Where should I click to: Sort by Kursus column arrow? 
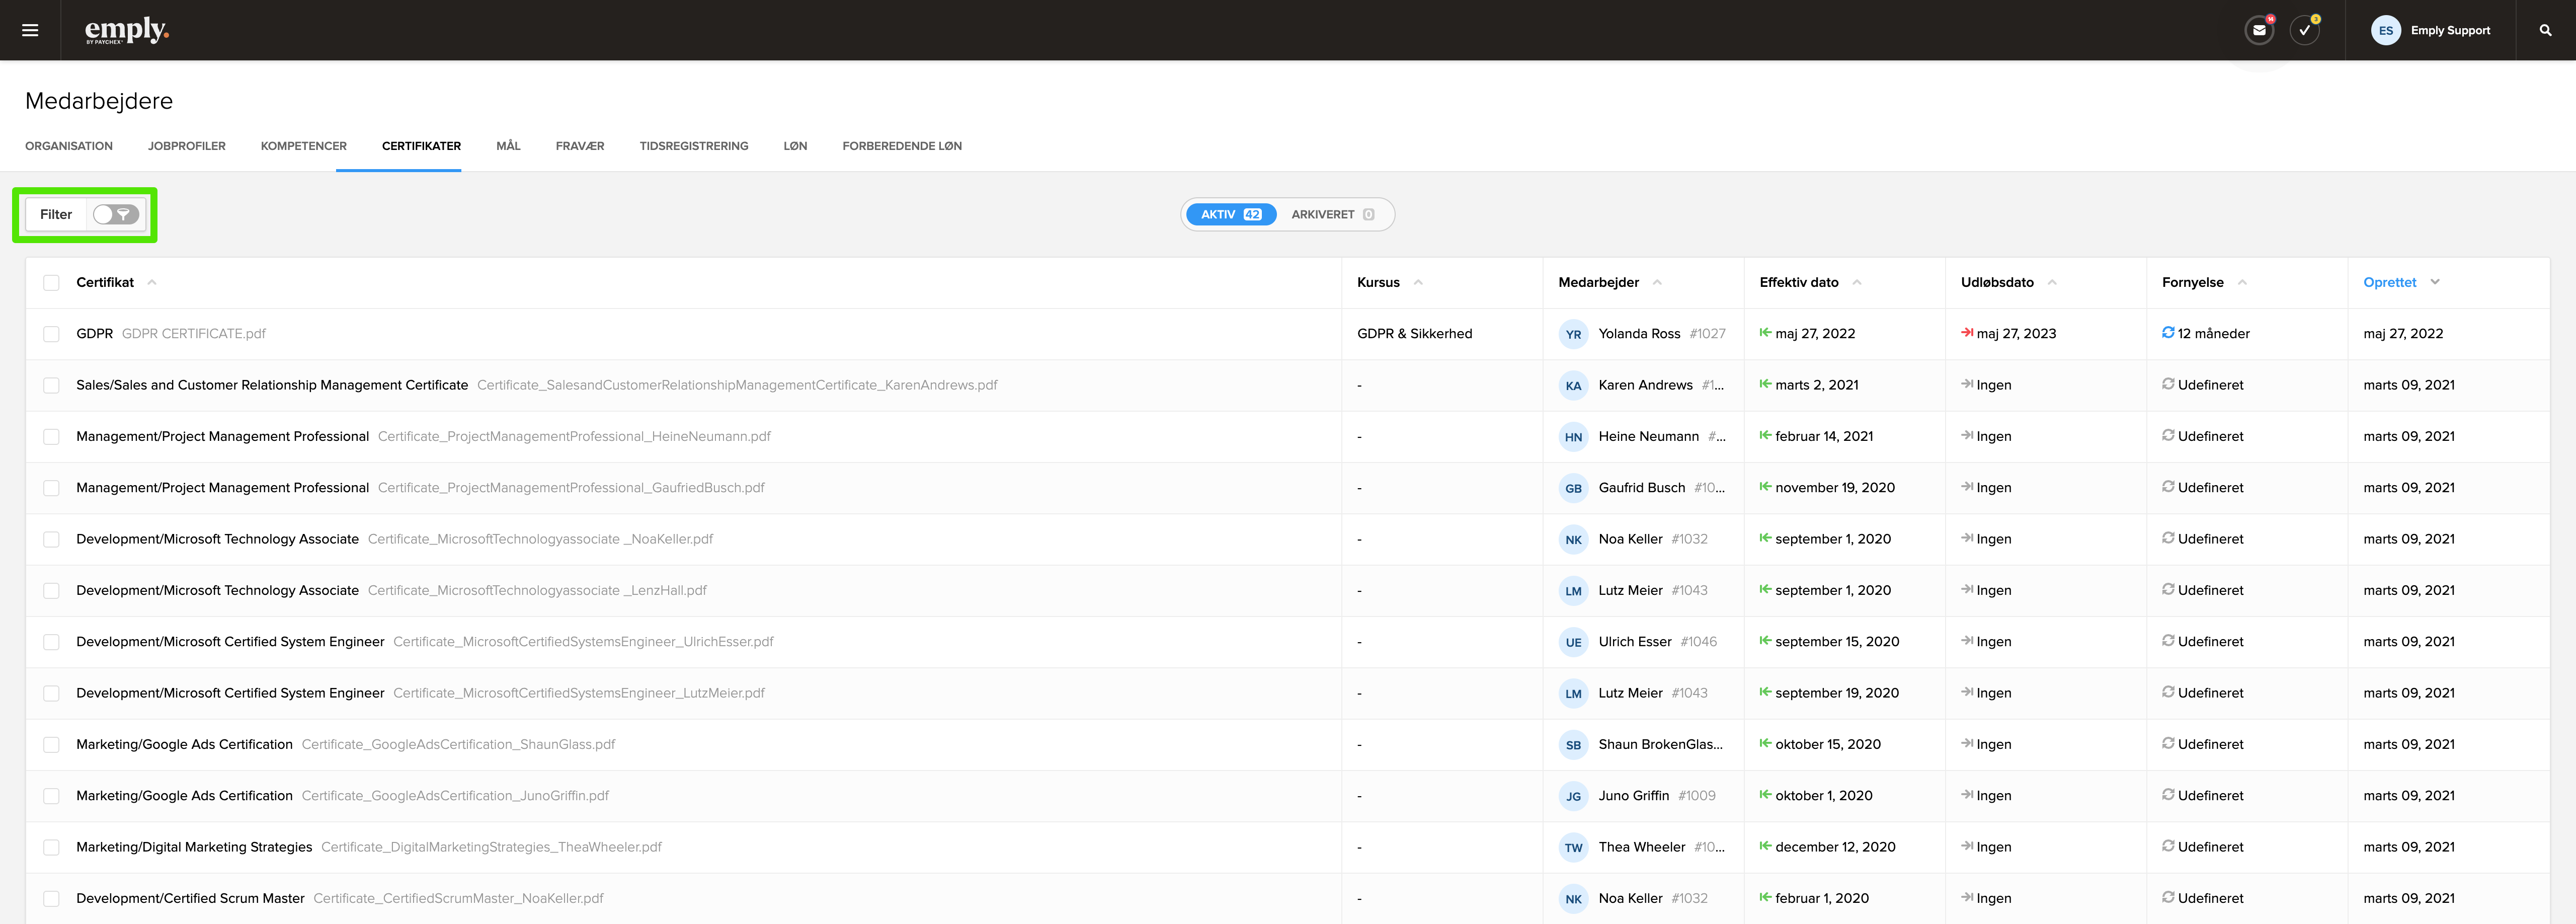click(1418, 282)
